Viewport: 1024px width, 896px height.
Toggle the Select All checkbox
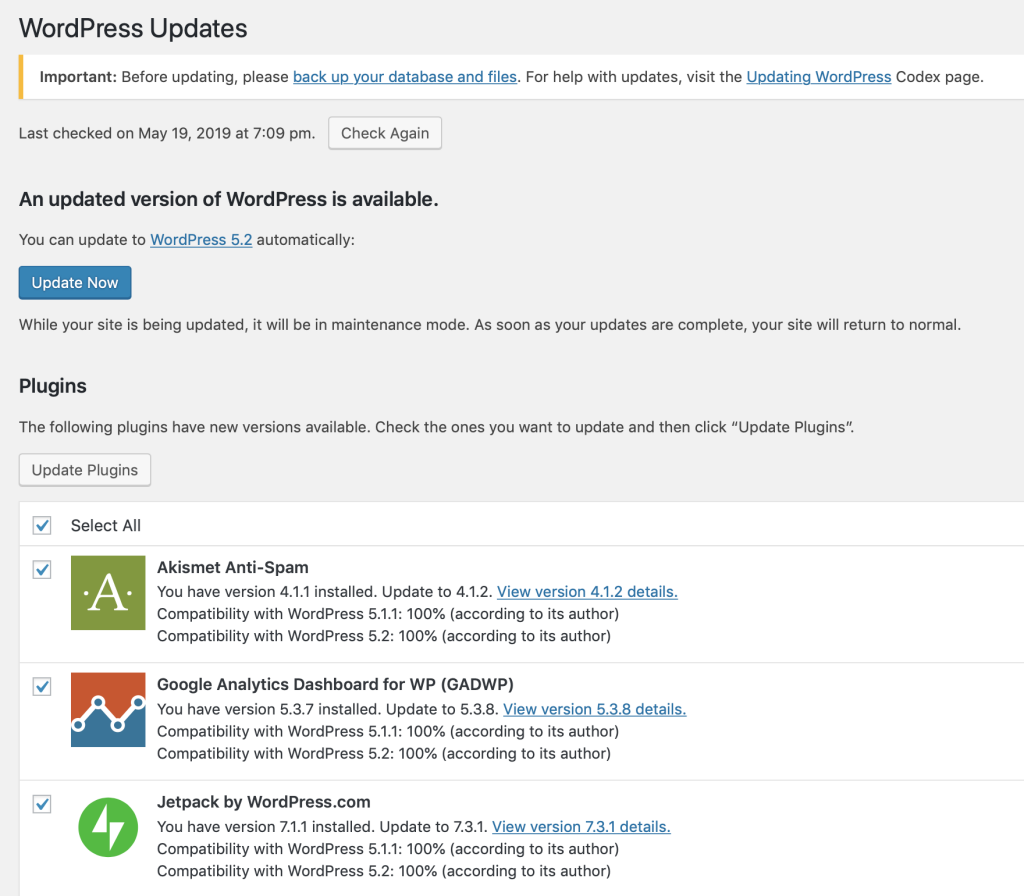[x=42, y=526]
